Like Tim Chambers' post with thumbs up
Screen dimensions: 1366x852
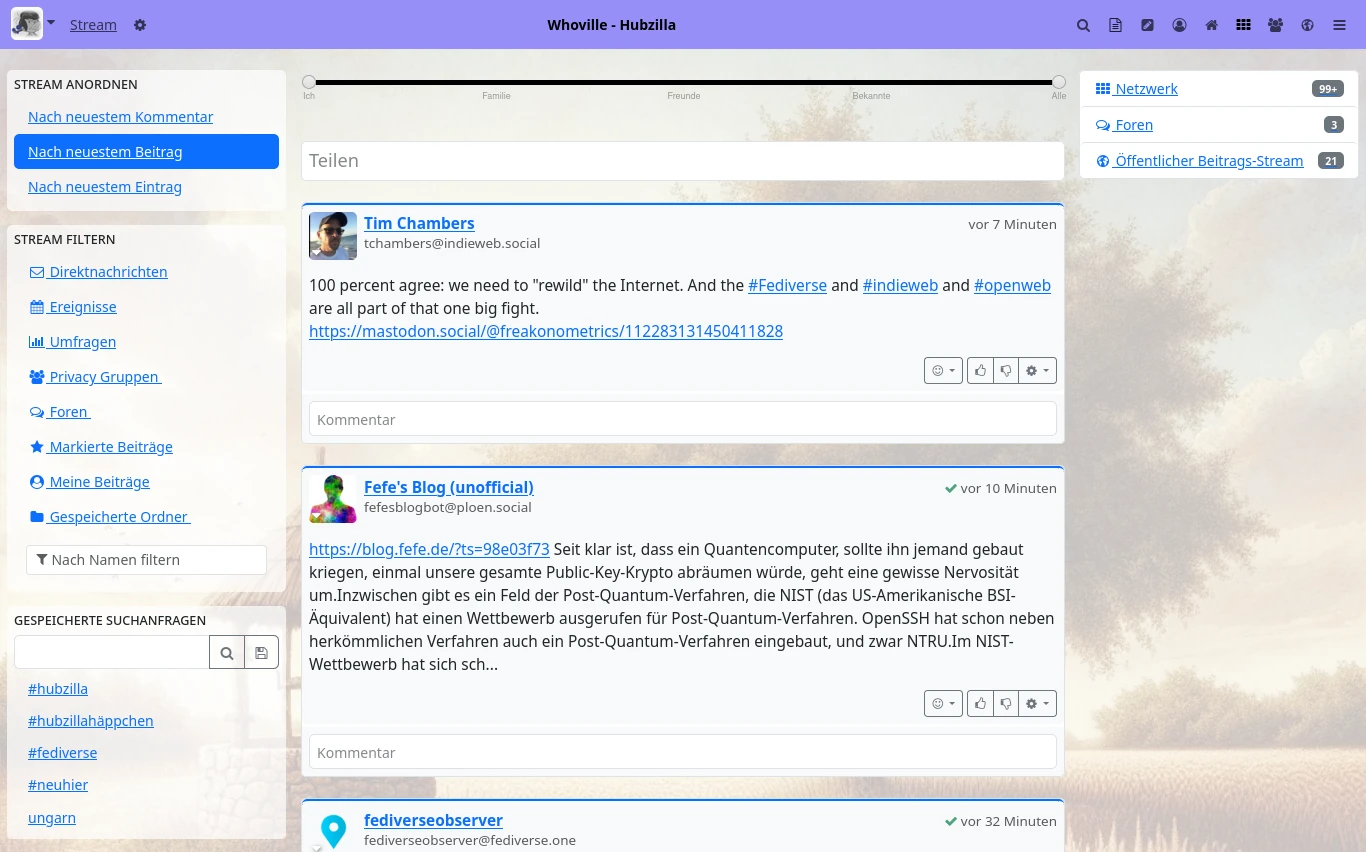coord(980,371)
